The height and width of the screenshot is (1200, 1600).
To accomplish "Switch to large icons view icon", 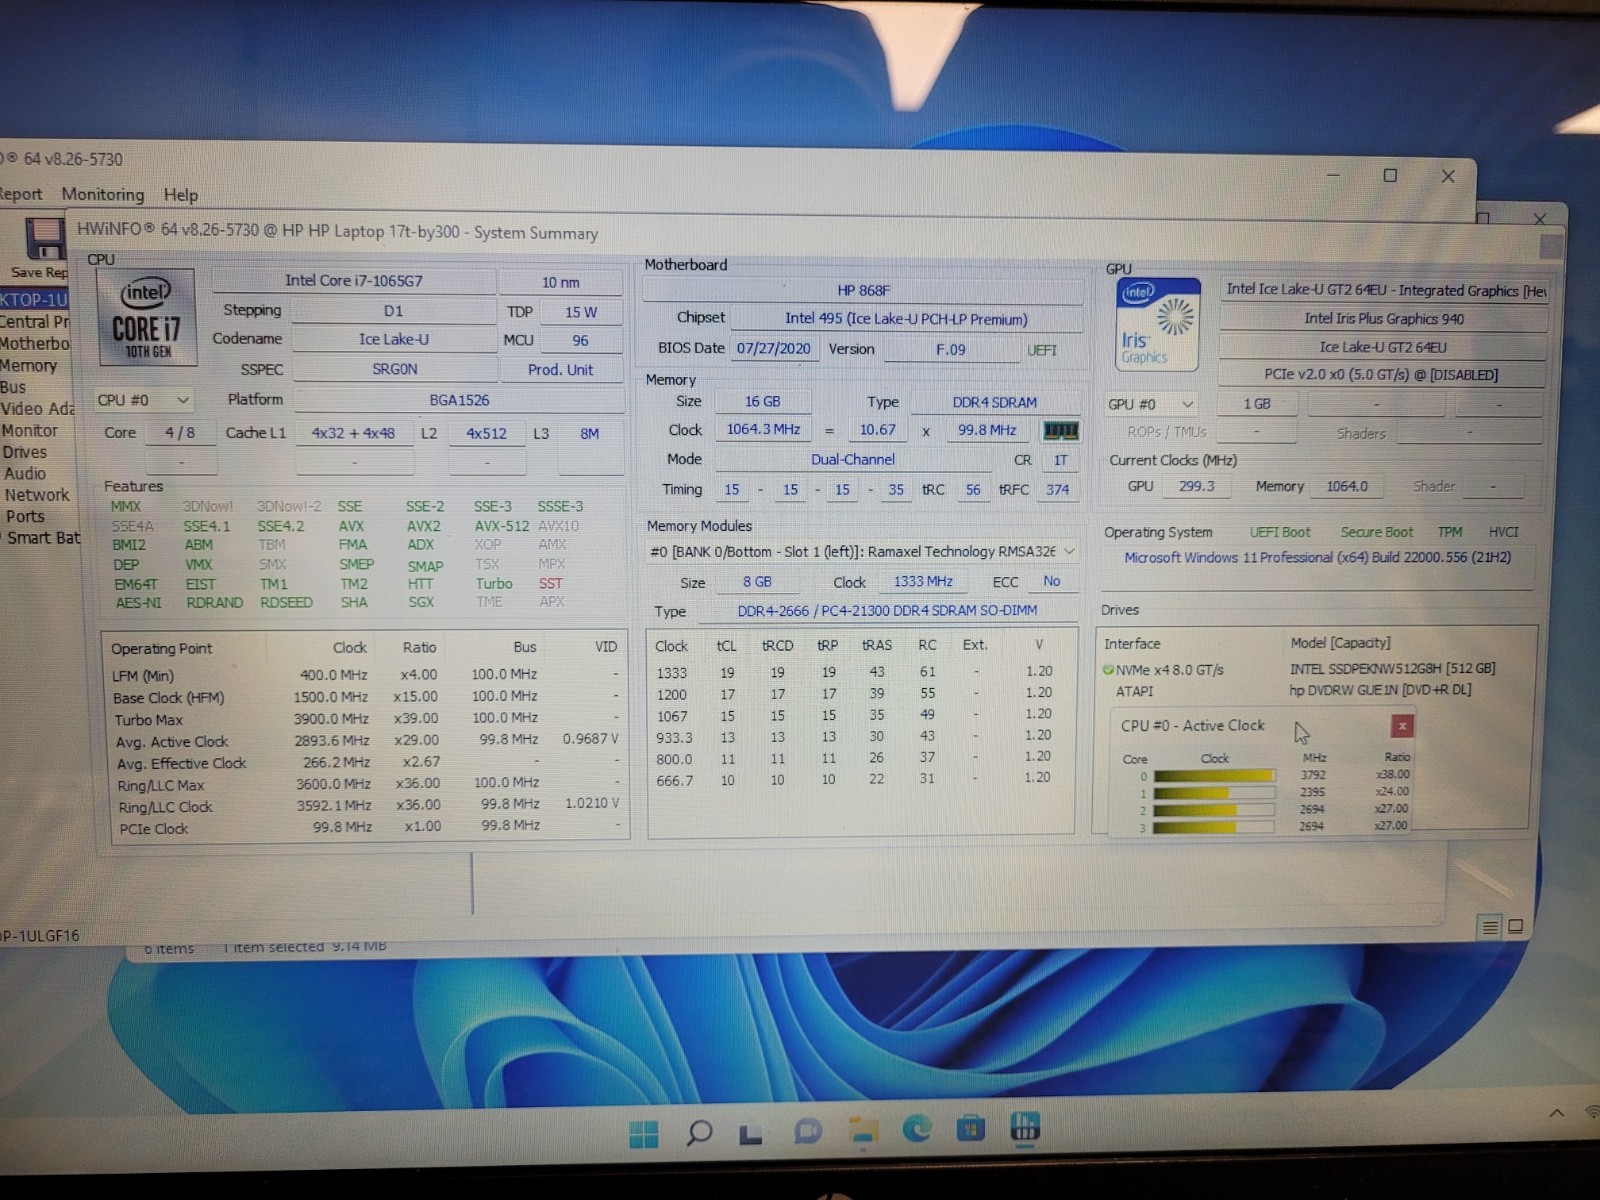I will click(1516, 926).
